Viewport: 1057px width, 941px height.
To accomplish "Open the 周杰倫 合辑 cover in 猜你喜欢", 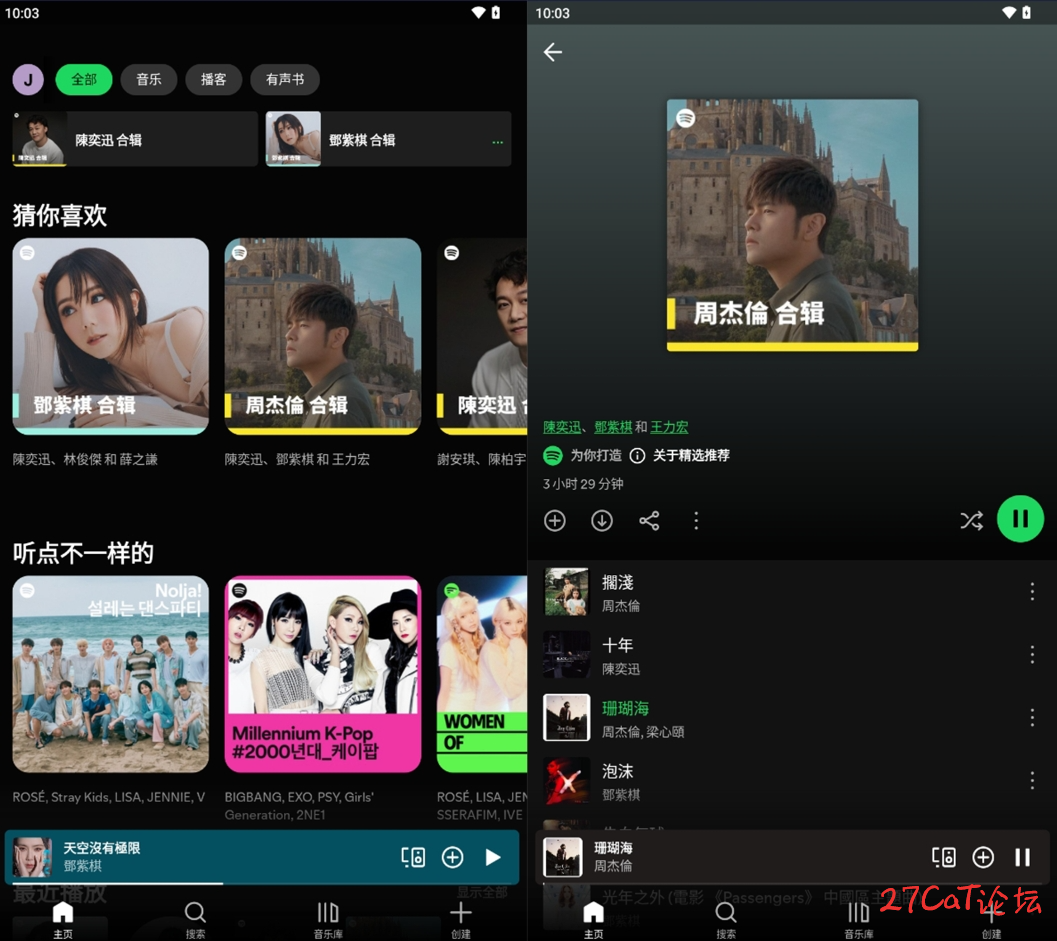I will point(323,336).
